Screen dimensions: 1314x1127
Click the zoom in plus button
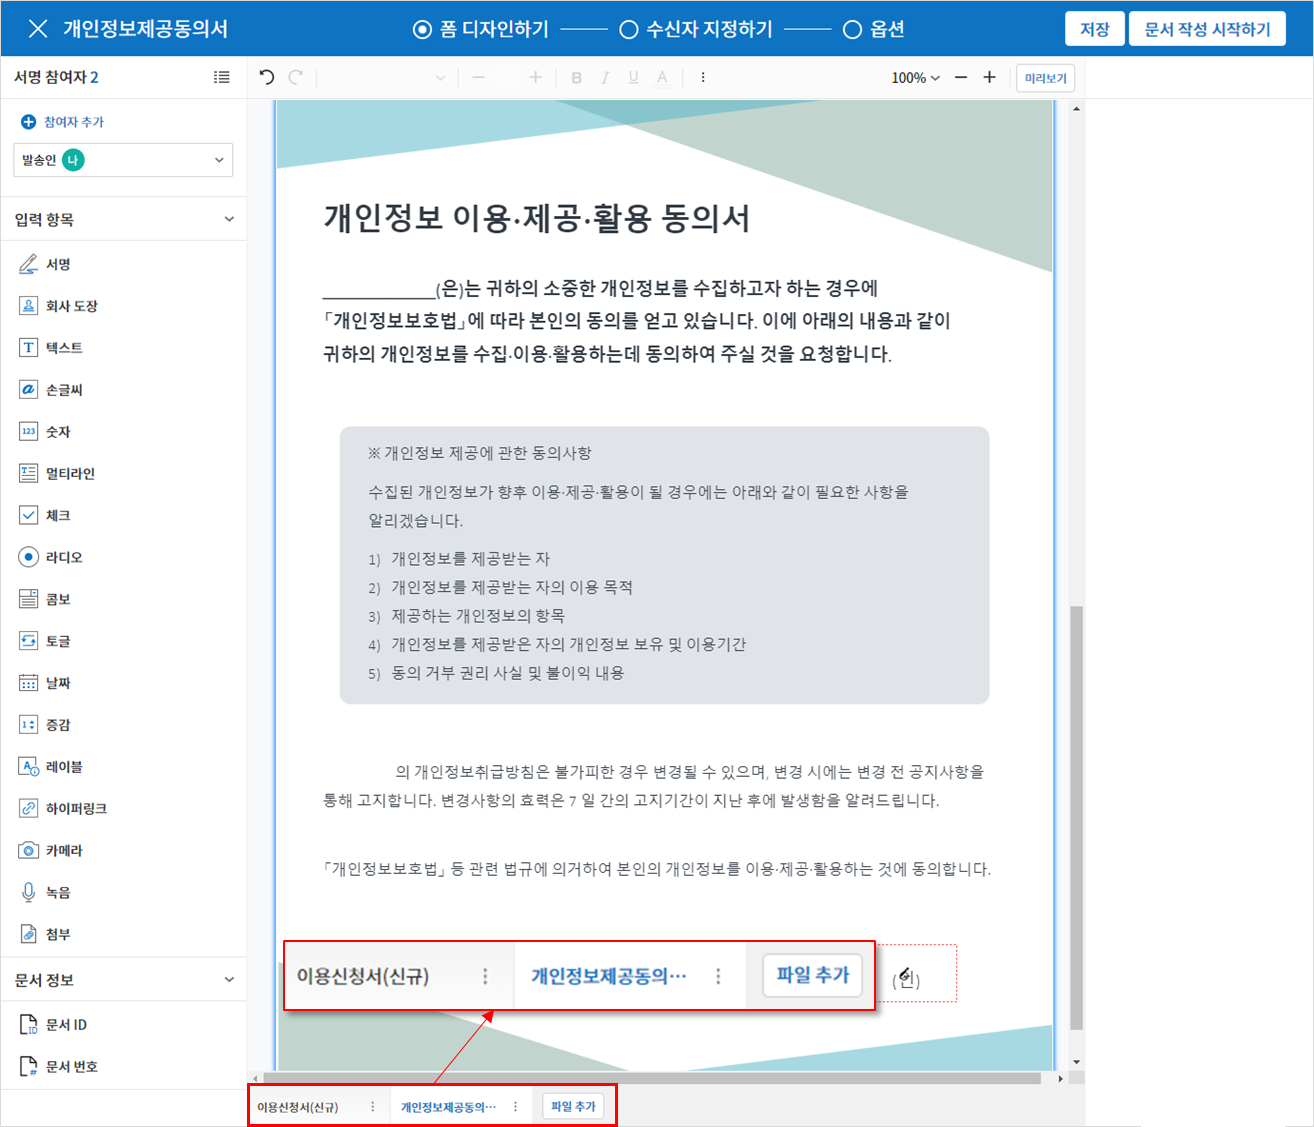(x=989, y=77)
